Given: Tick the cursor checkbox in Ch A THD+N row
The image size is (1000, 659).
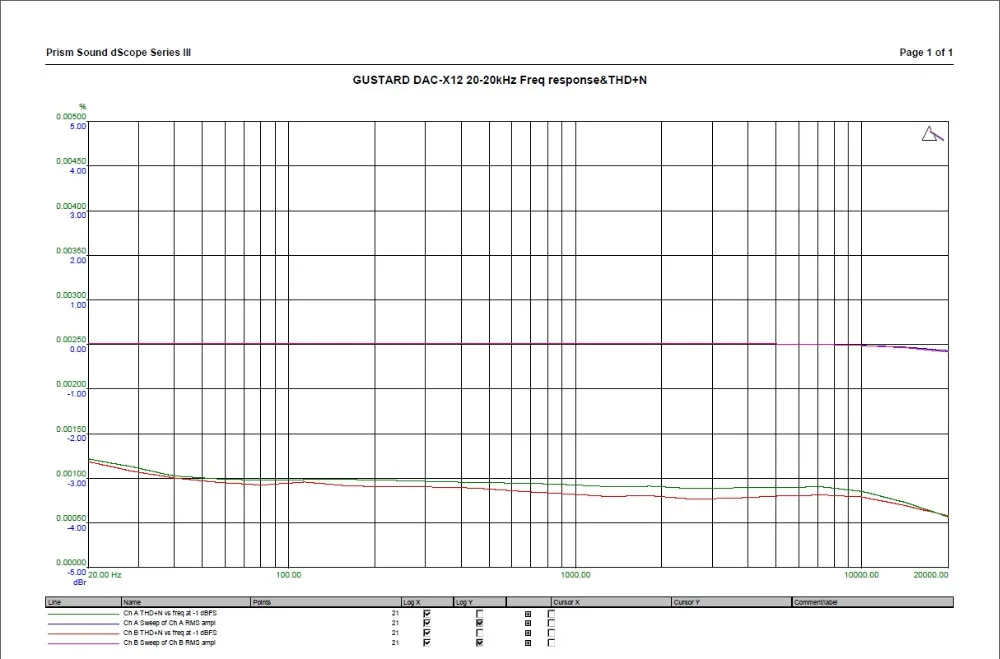Looking at the screenshot, I should (552, 614).
